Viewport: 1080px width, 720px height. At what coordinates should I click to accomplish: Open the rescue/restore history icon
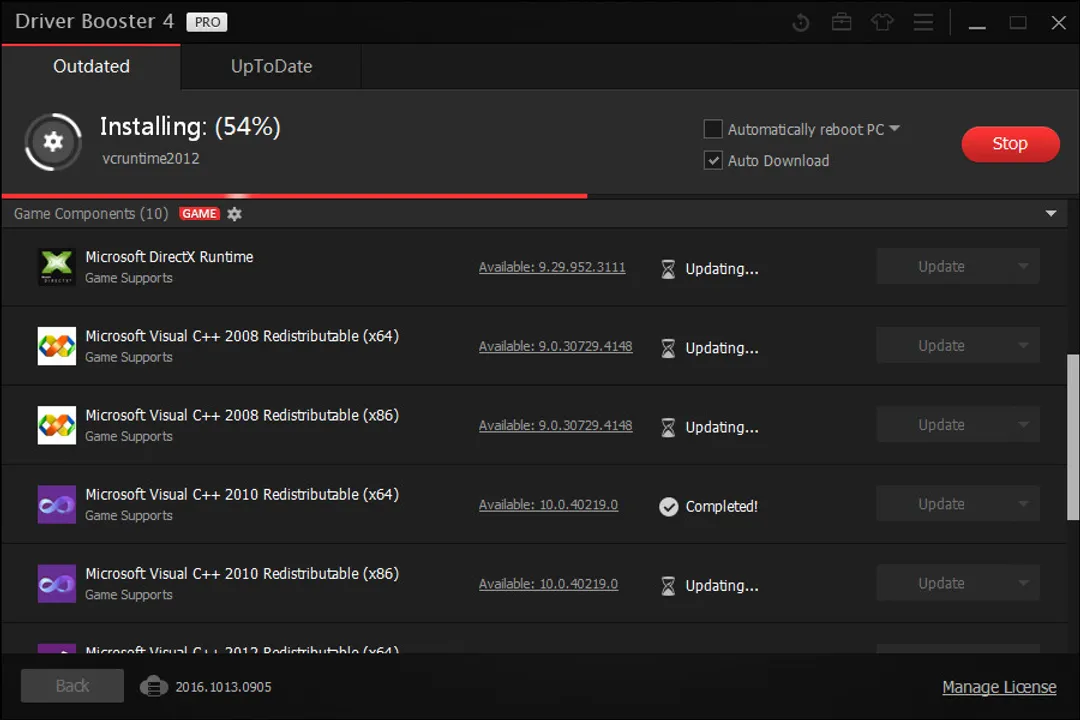tap(800, 23)
